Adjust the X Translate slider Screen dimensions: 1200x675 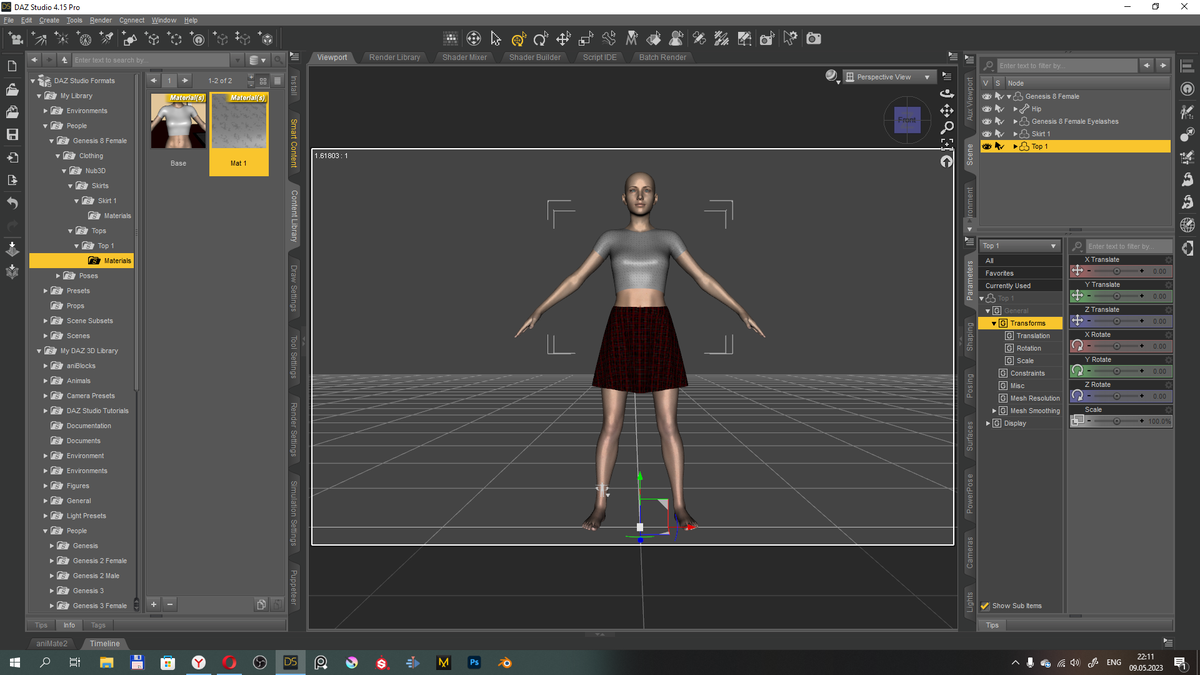(x=1116, y=271)
